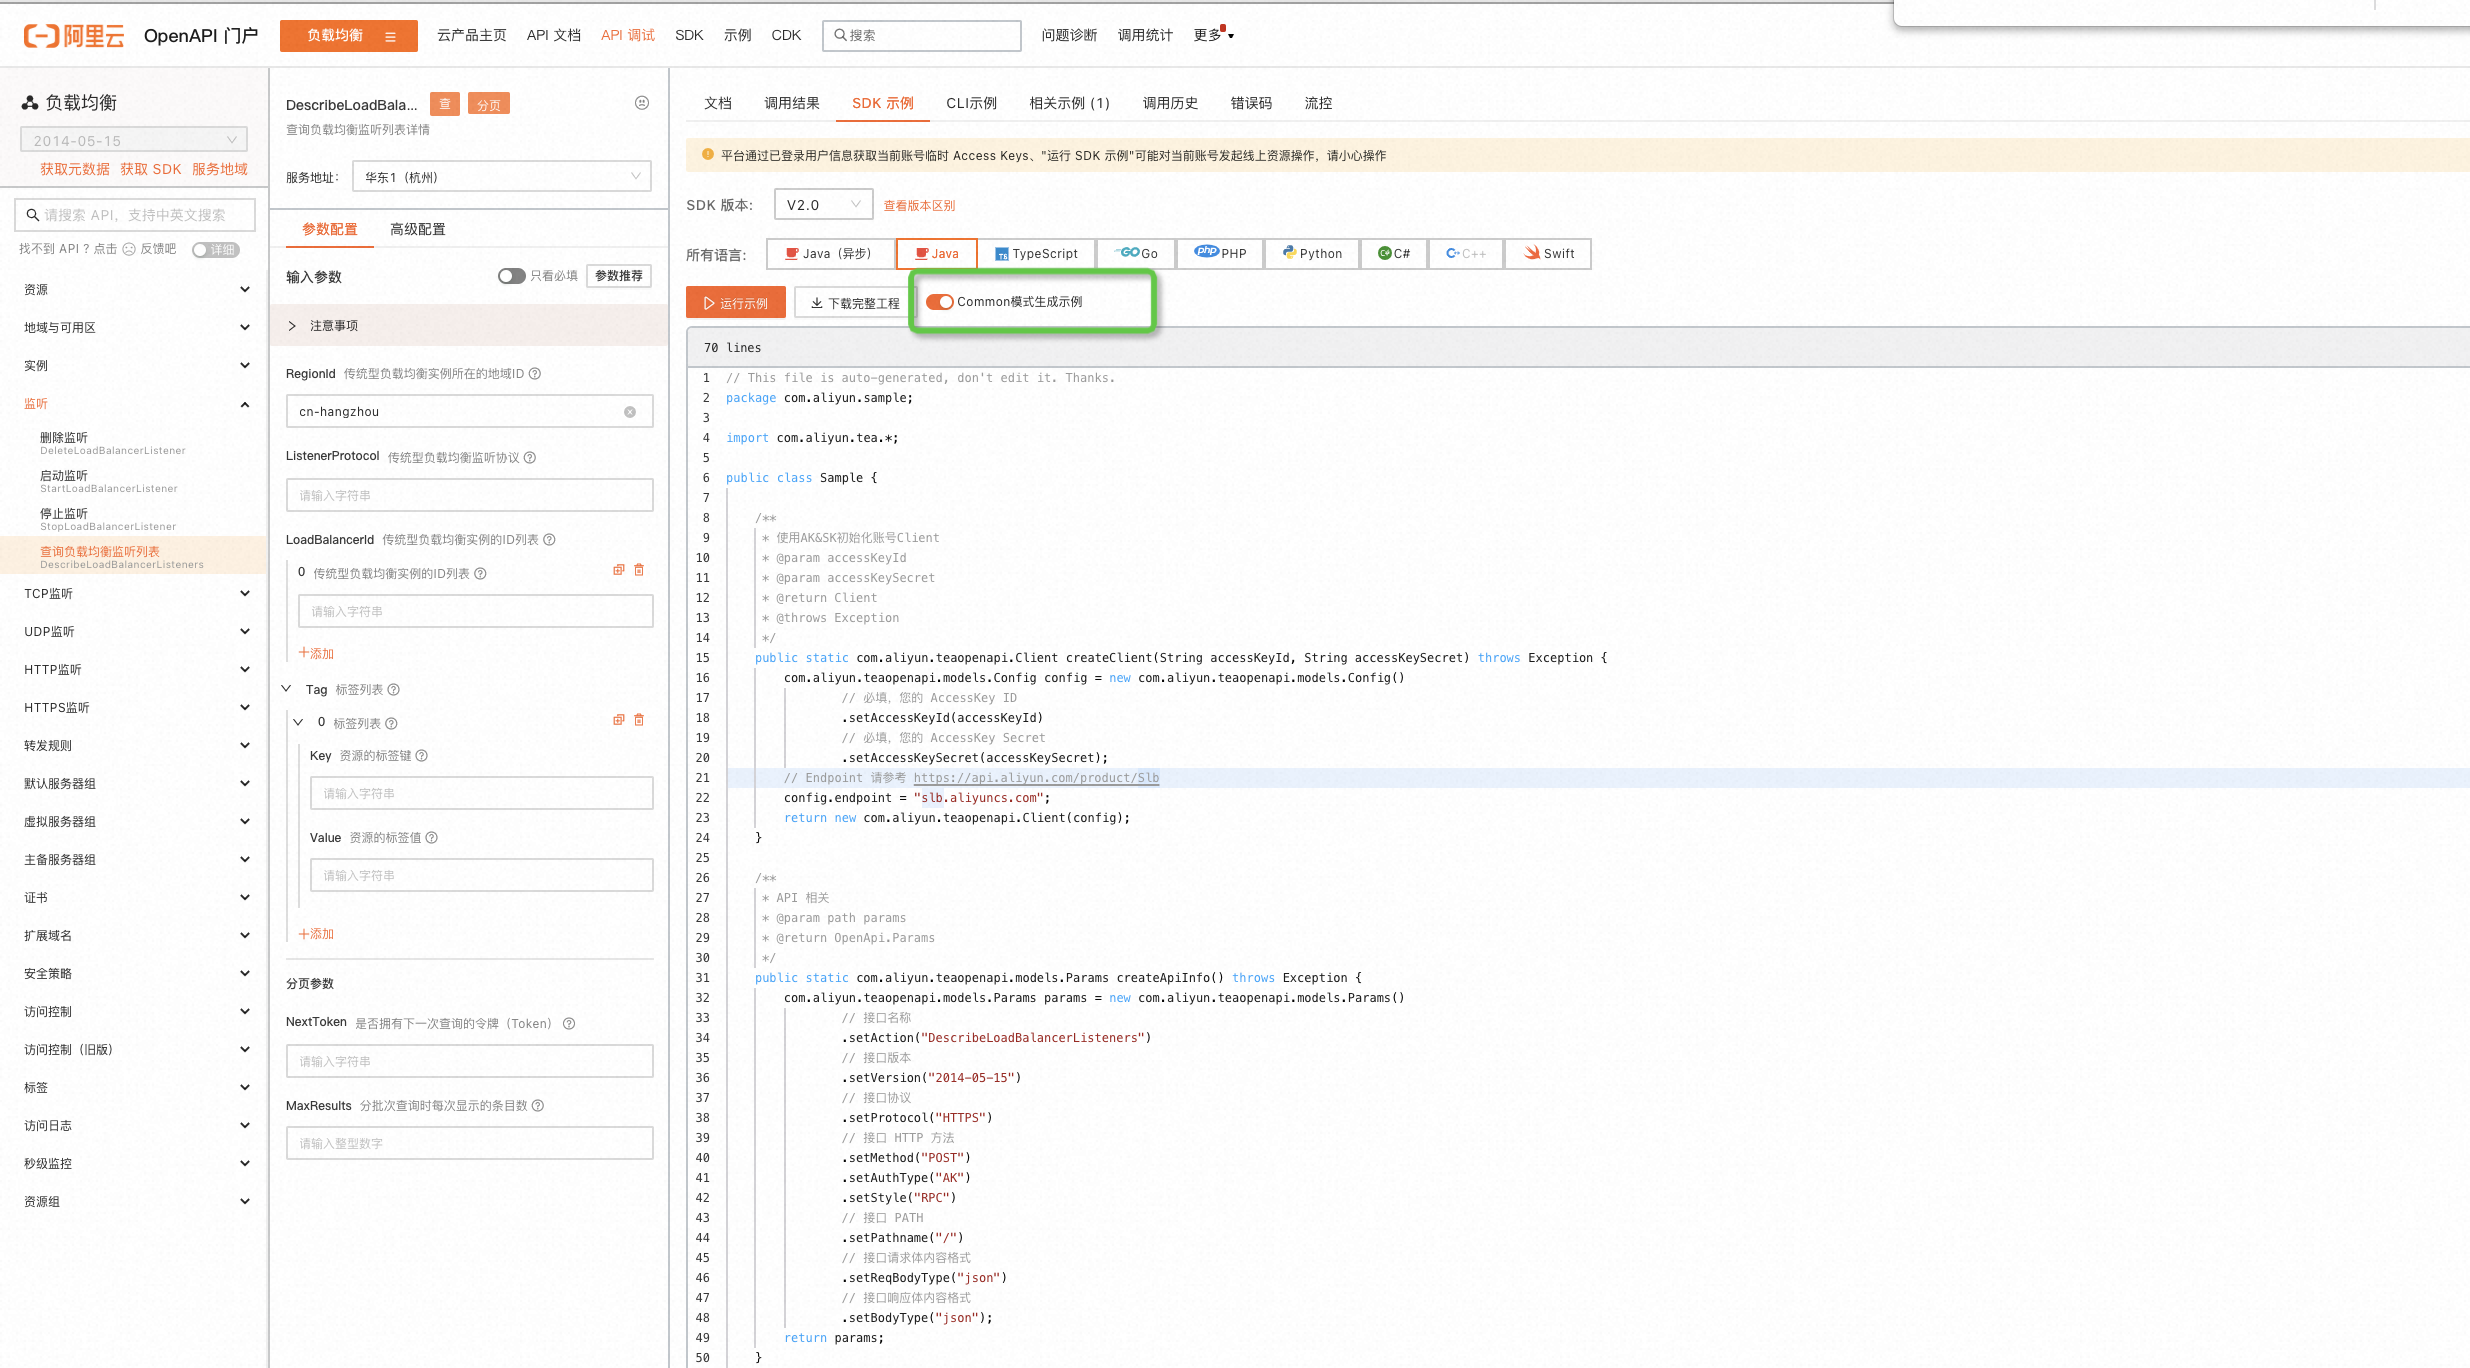
Task: Open SDK 版本 V2.0 dropdown
Action: click(823, 205)
